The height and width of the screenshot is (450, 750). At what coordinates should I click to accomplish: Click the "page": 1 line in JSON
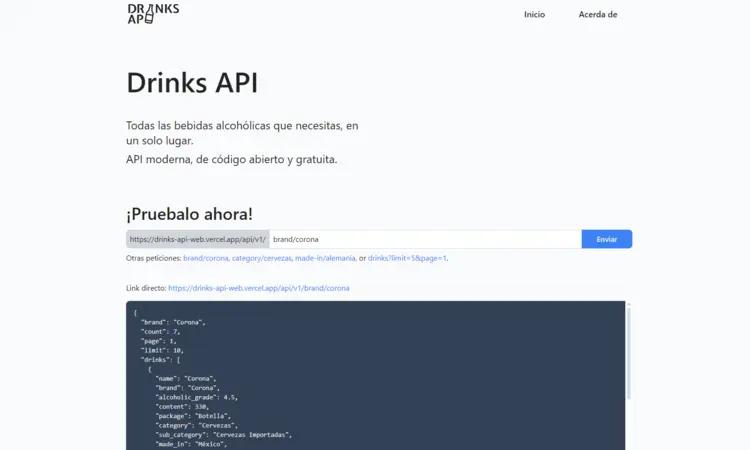click(158, 341)
